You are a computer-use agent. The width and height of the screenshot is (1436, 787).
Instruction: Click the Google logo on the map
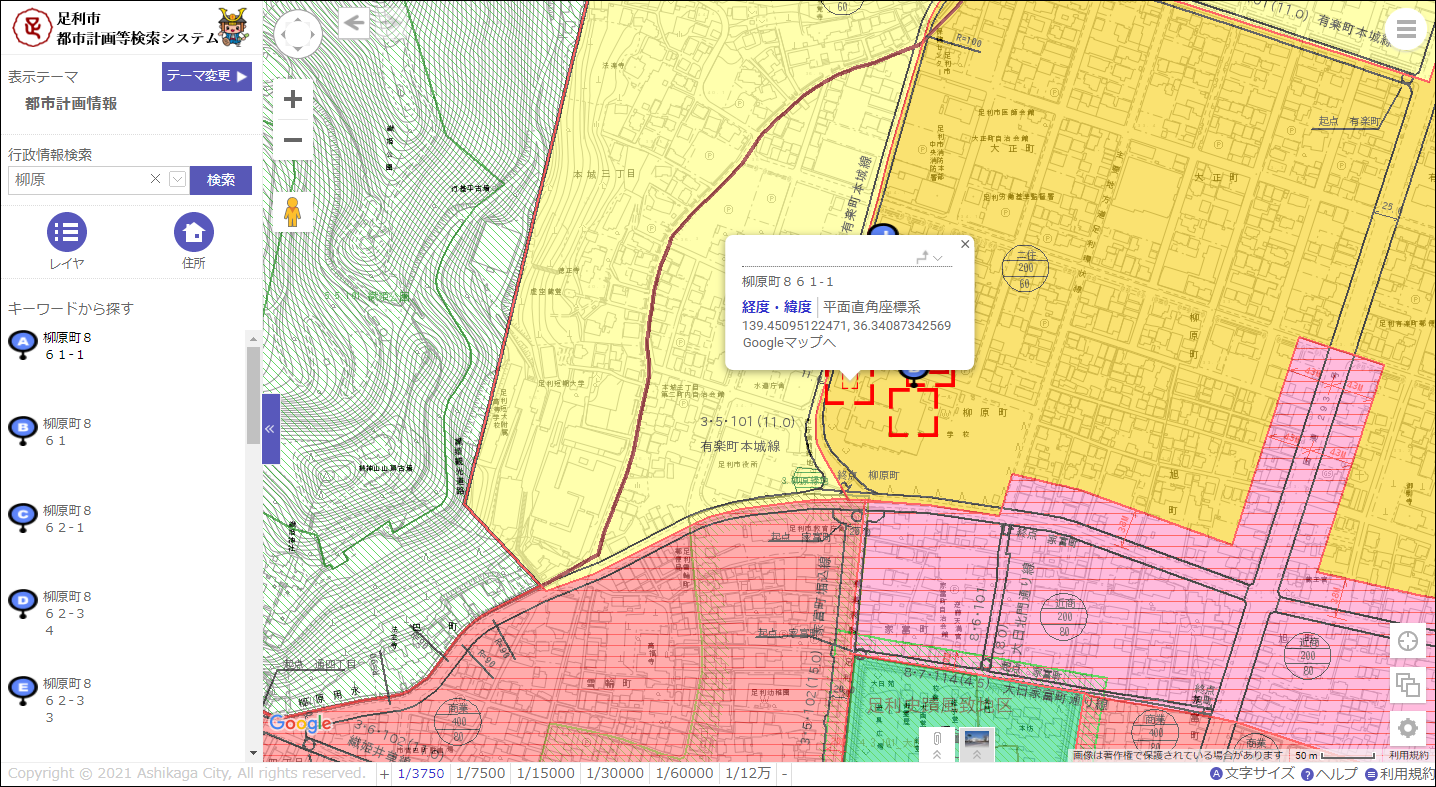300,723
